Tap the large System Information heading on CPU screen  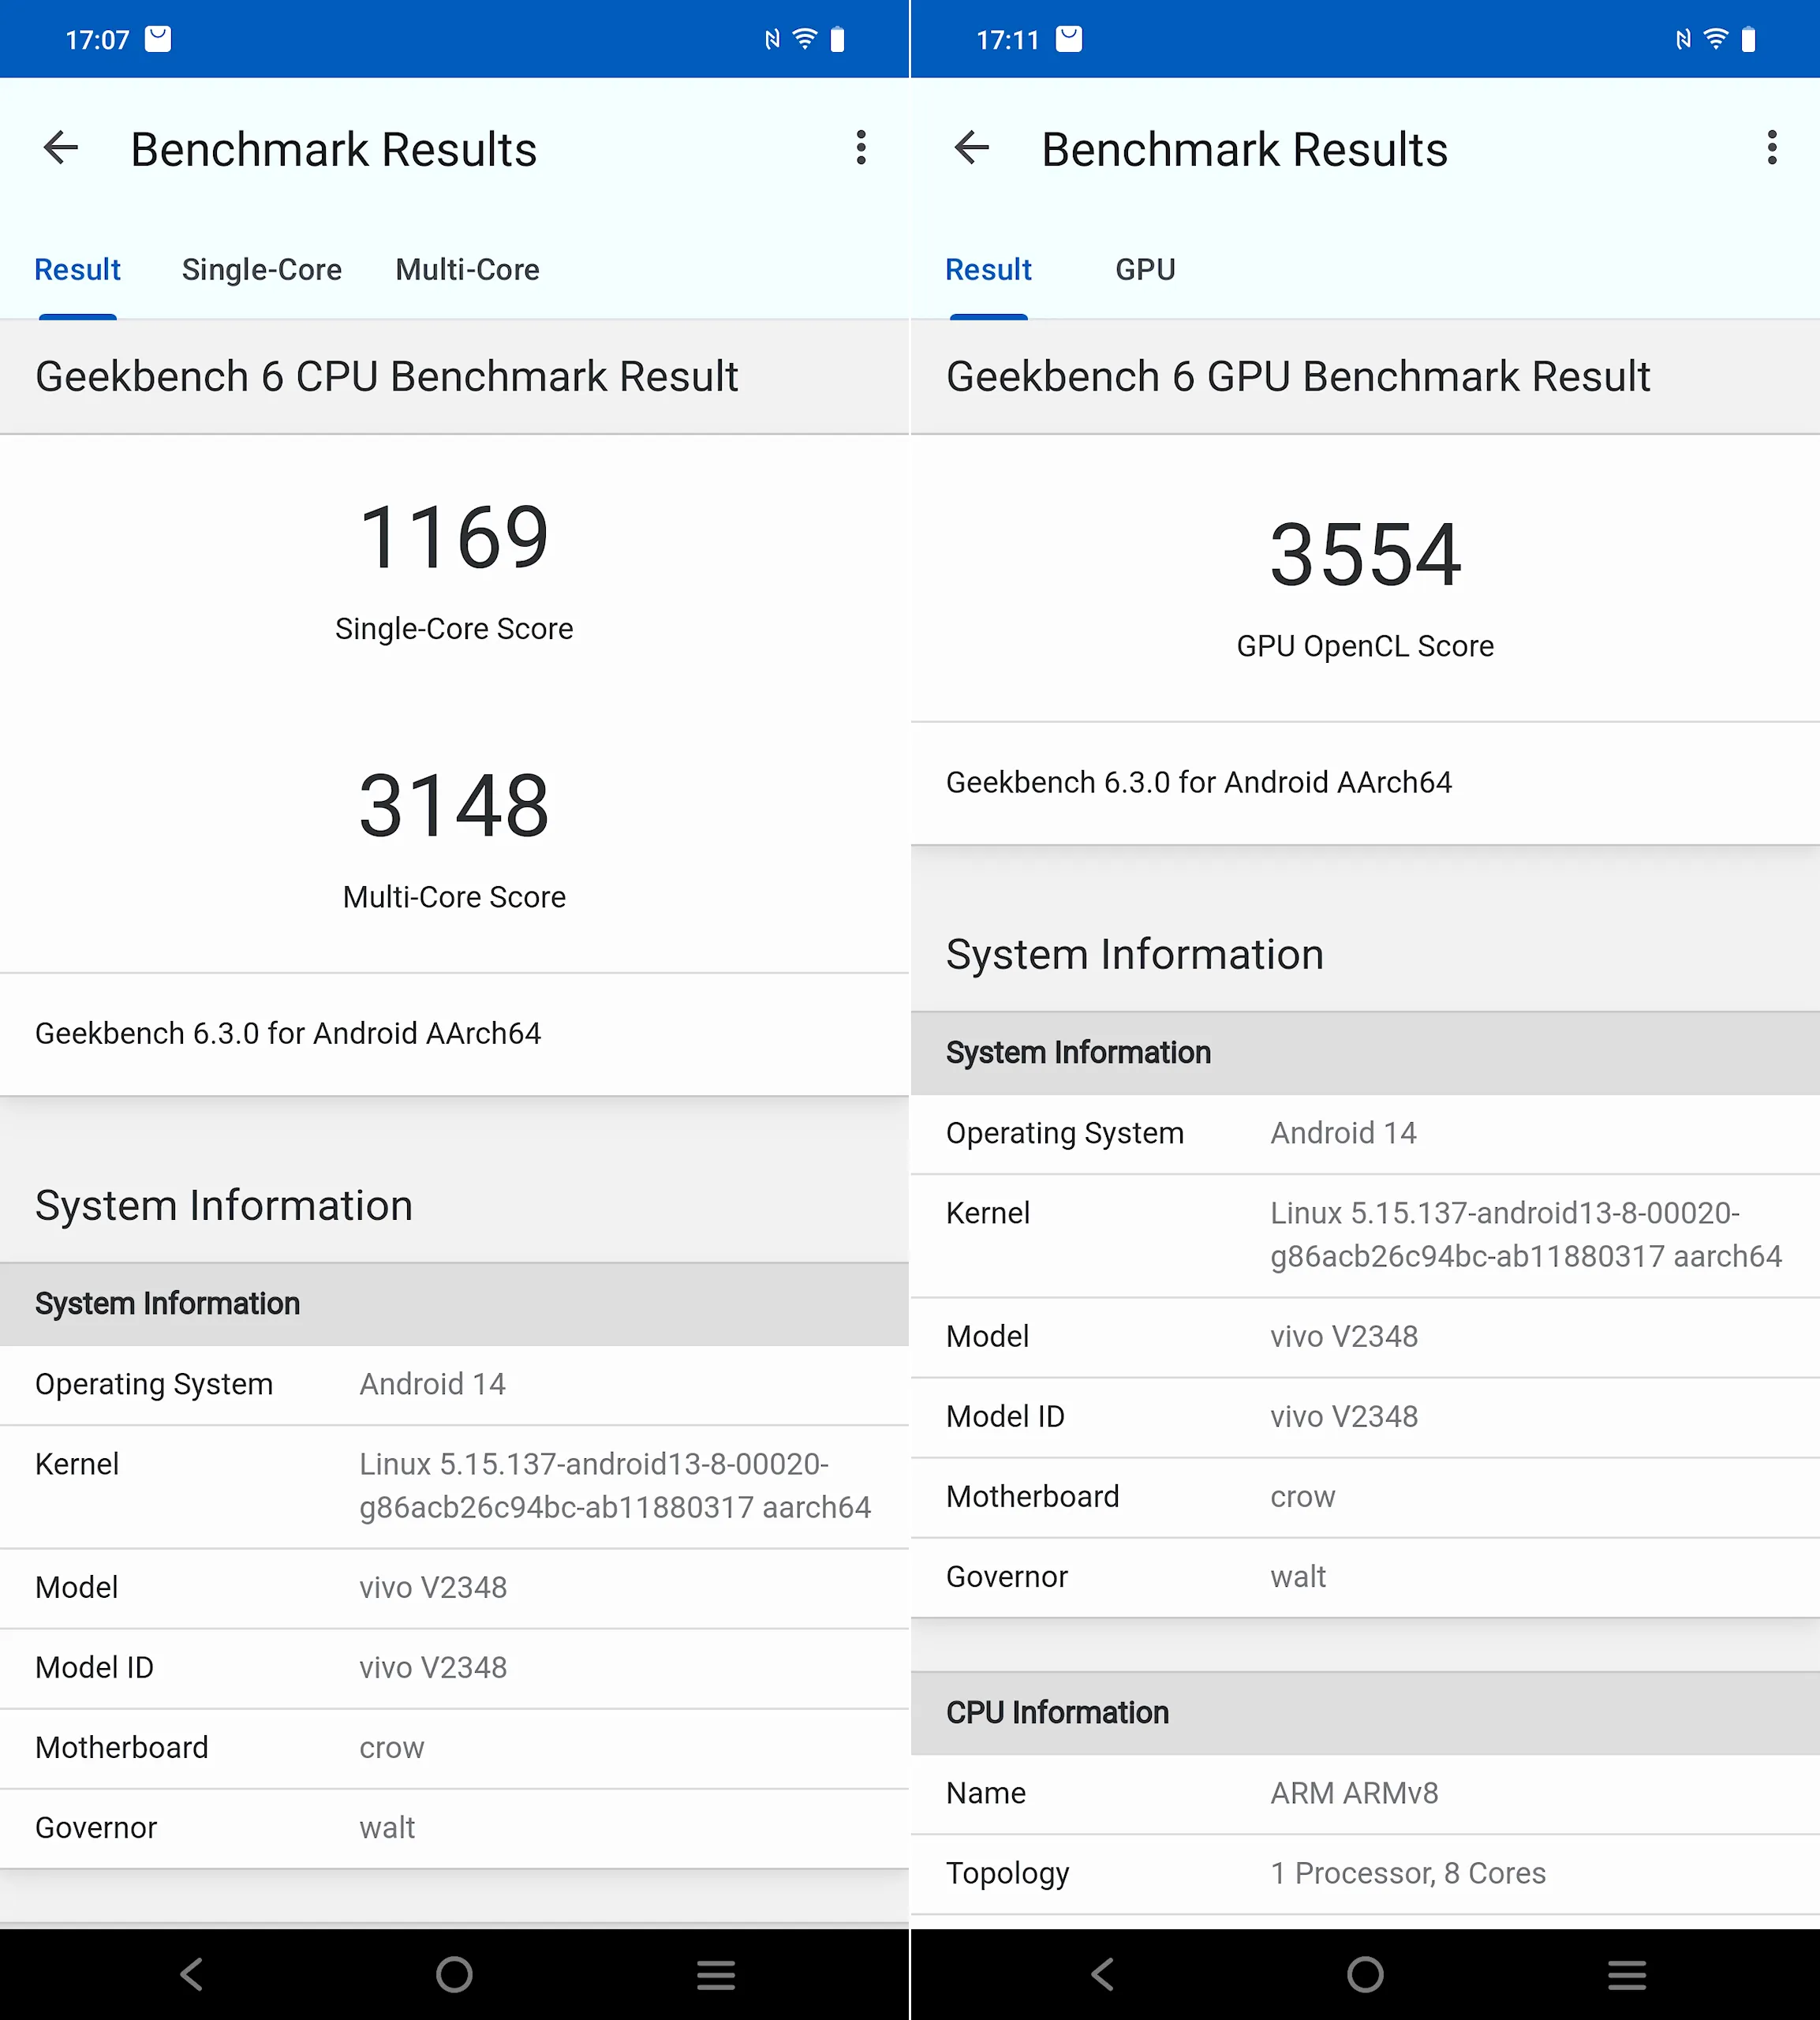pyautogui.click(x=223, y=1205)
